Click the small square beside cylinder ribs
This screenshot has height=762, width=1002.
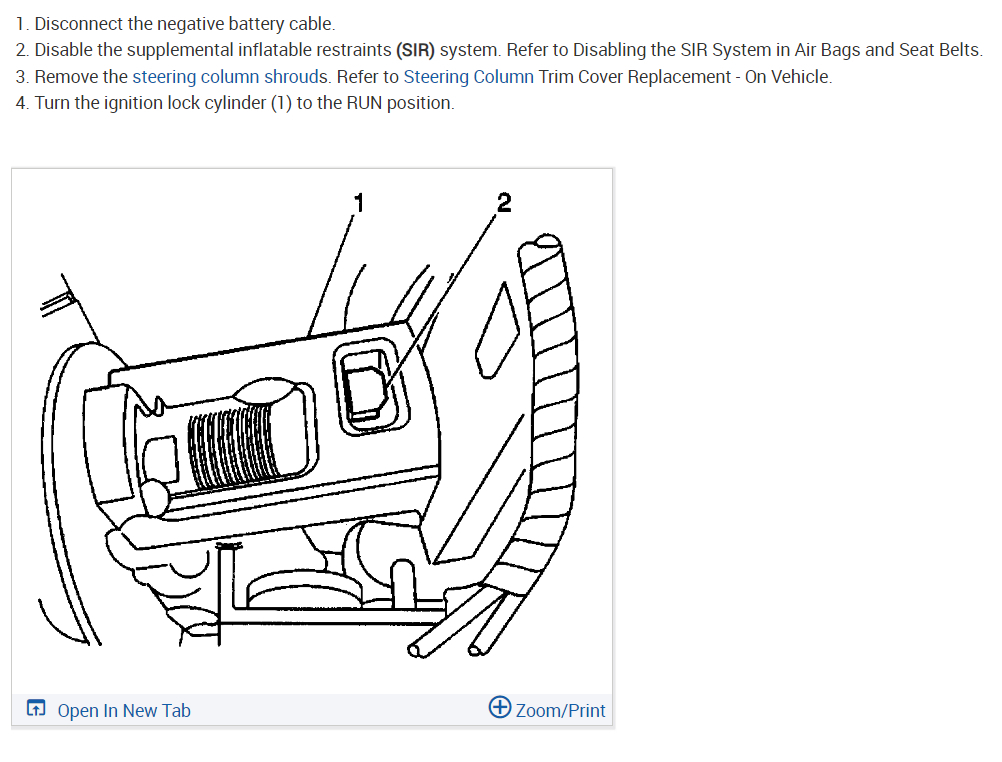click(x=161, y=459)
